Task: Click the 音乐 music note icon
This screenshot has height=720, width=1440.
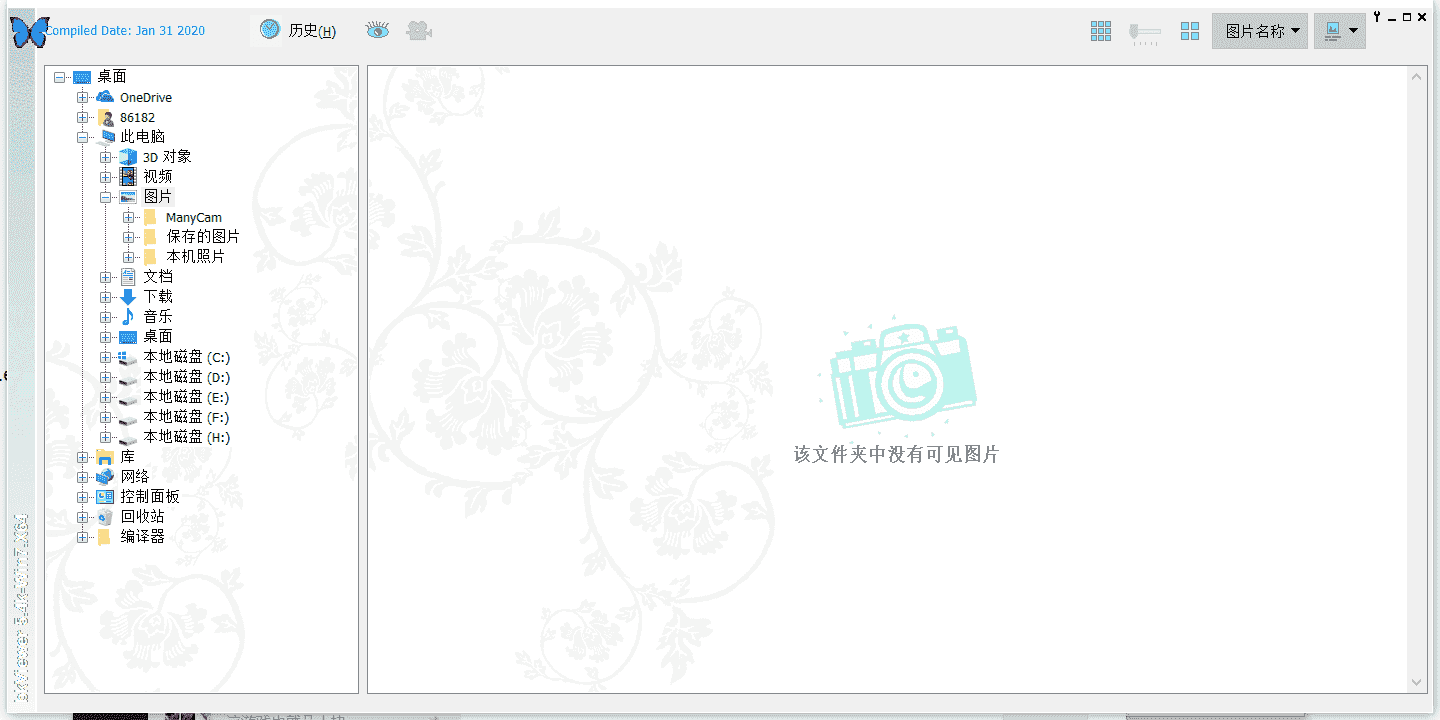Action: tap(128, 317)
